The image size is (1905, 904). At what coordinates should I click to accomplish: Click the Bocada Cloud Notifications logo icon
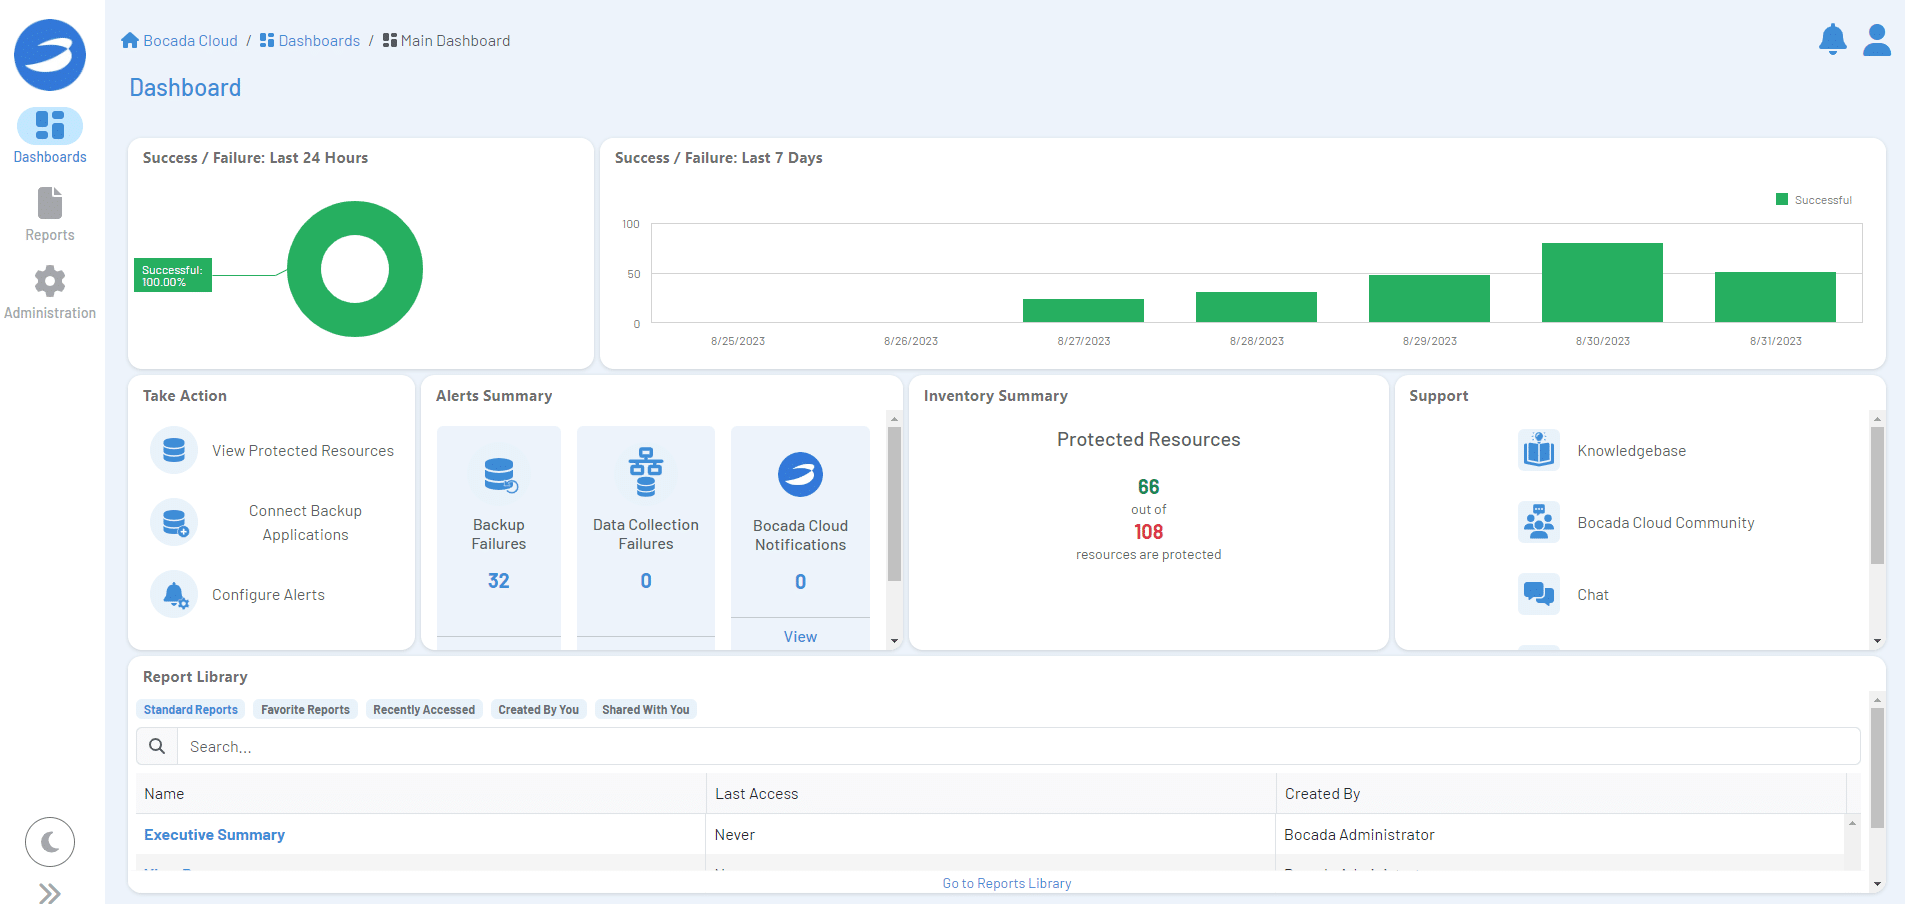pyautogui.click(x=800, y=474)
